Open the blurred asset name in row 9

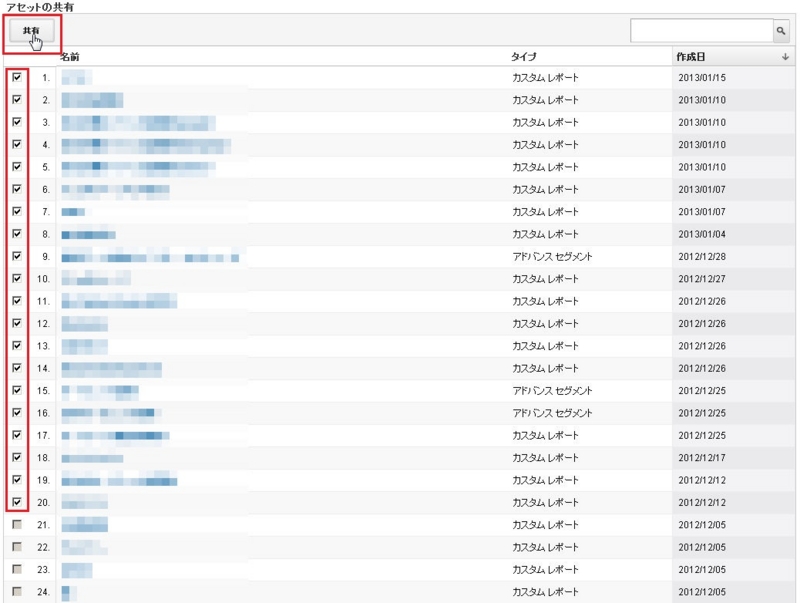pos(151,257)
